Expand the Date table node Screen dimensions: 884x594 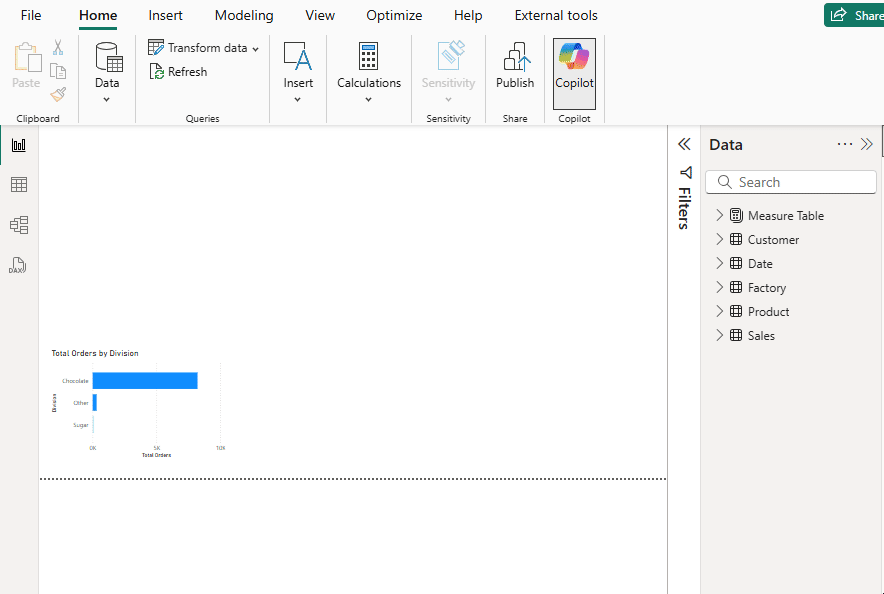(x=719, y=263)
